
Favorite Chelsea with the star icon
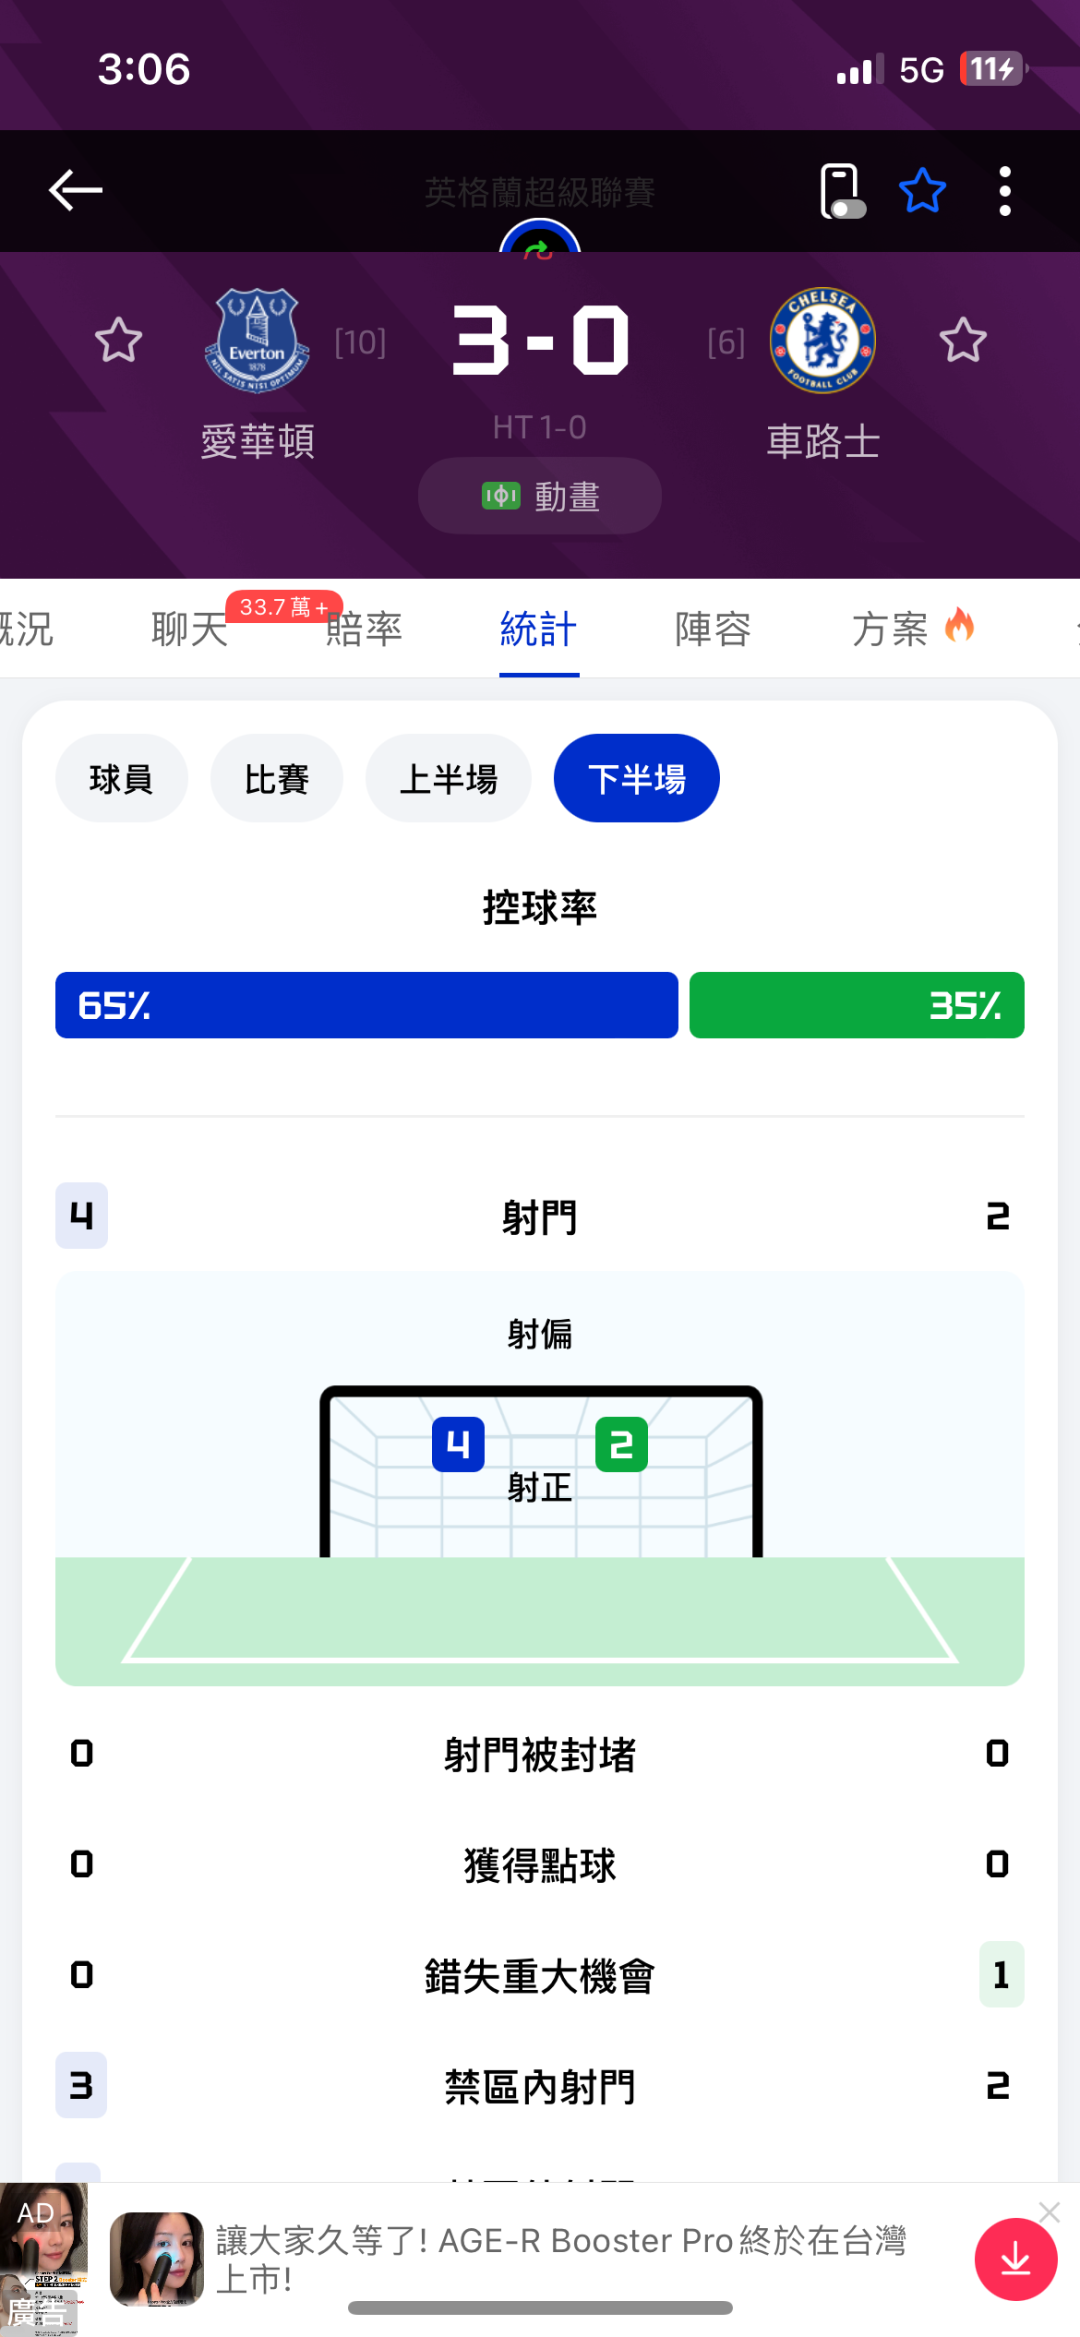pyautogui.click(x=963, y=340)
